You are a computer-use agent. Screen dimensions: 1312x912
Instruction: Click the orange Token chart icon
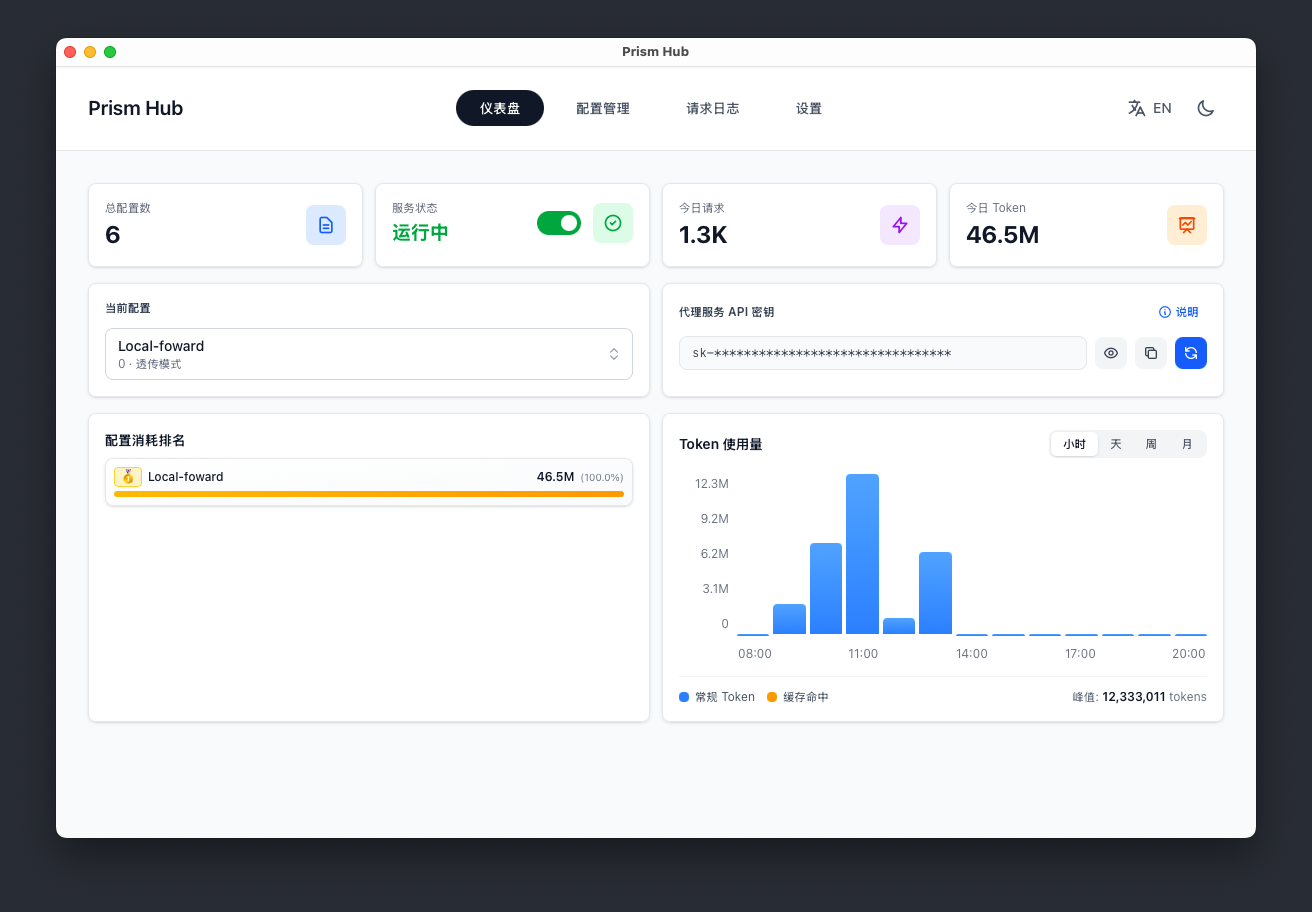point(1186,225)
